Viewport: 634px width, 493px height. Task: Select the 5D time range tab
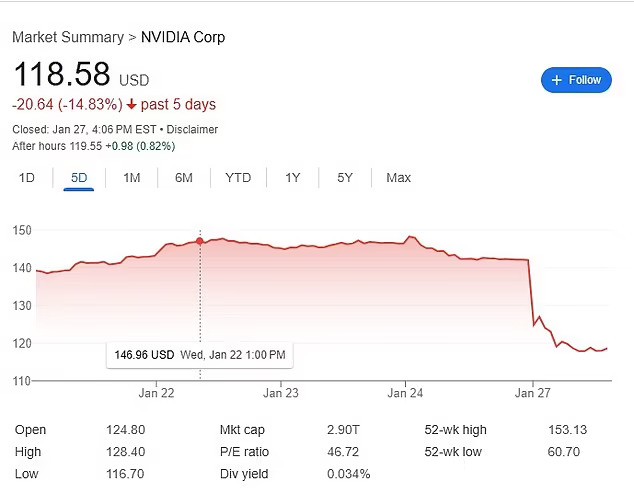coord(79,178)
